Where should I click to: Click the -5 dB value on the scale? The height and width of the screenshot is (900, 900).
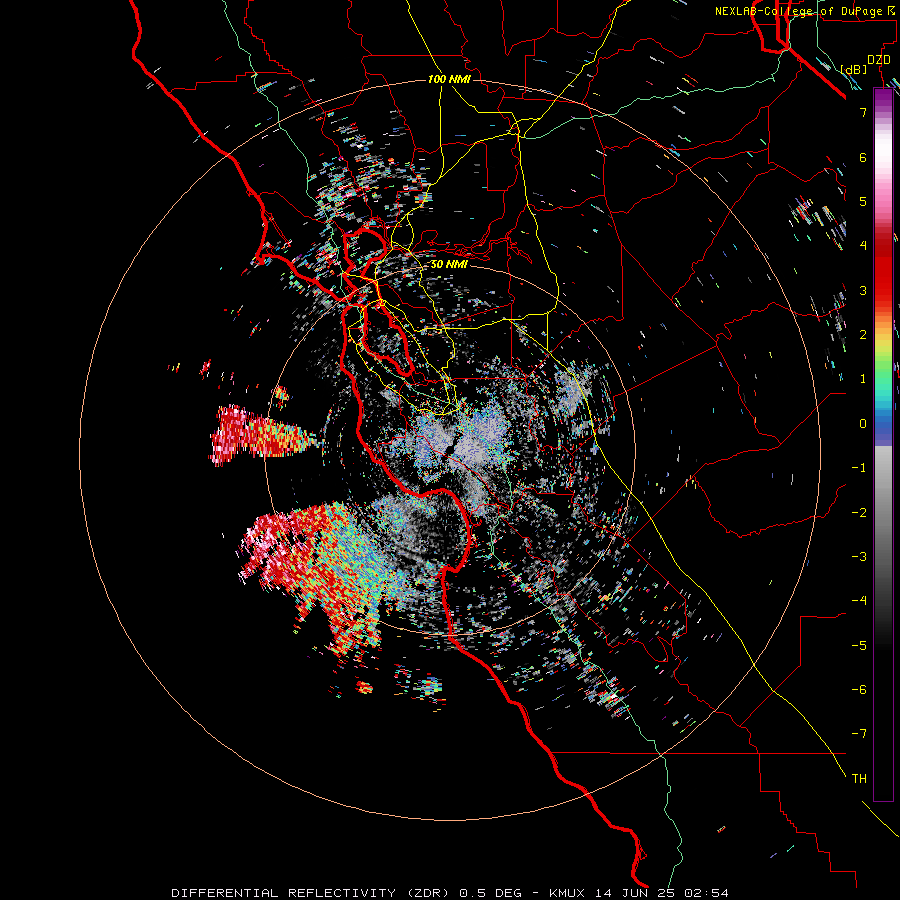pos(859,646)
